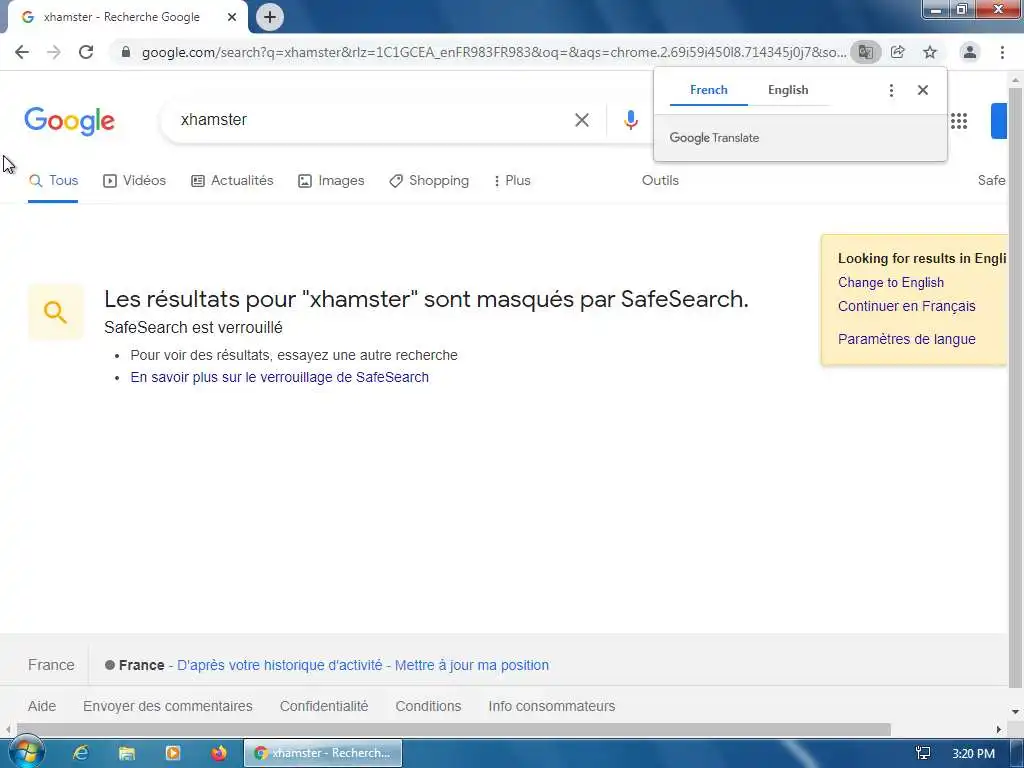Click the padlock site info icon
Viewport: 1024px width, 768px height.
126,52
